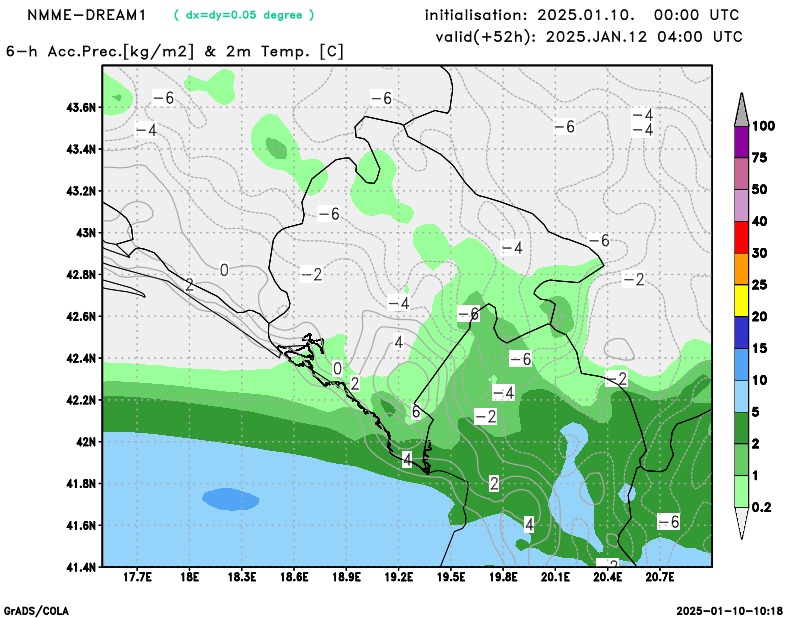Select the purple 75-100 legend color
Viewport: 800px width, 618px height.
pyautogui.click(x=741, y=142)
